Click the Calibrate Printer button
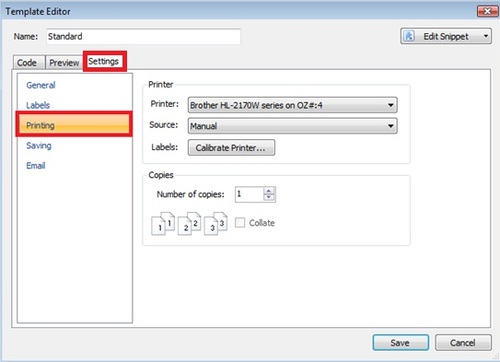Image resolution: width=500 pixels, height=362 pixels. click(x=231, y=148)
